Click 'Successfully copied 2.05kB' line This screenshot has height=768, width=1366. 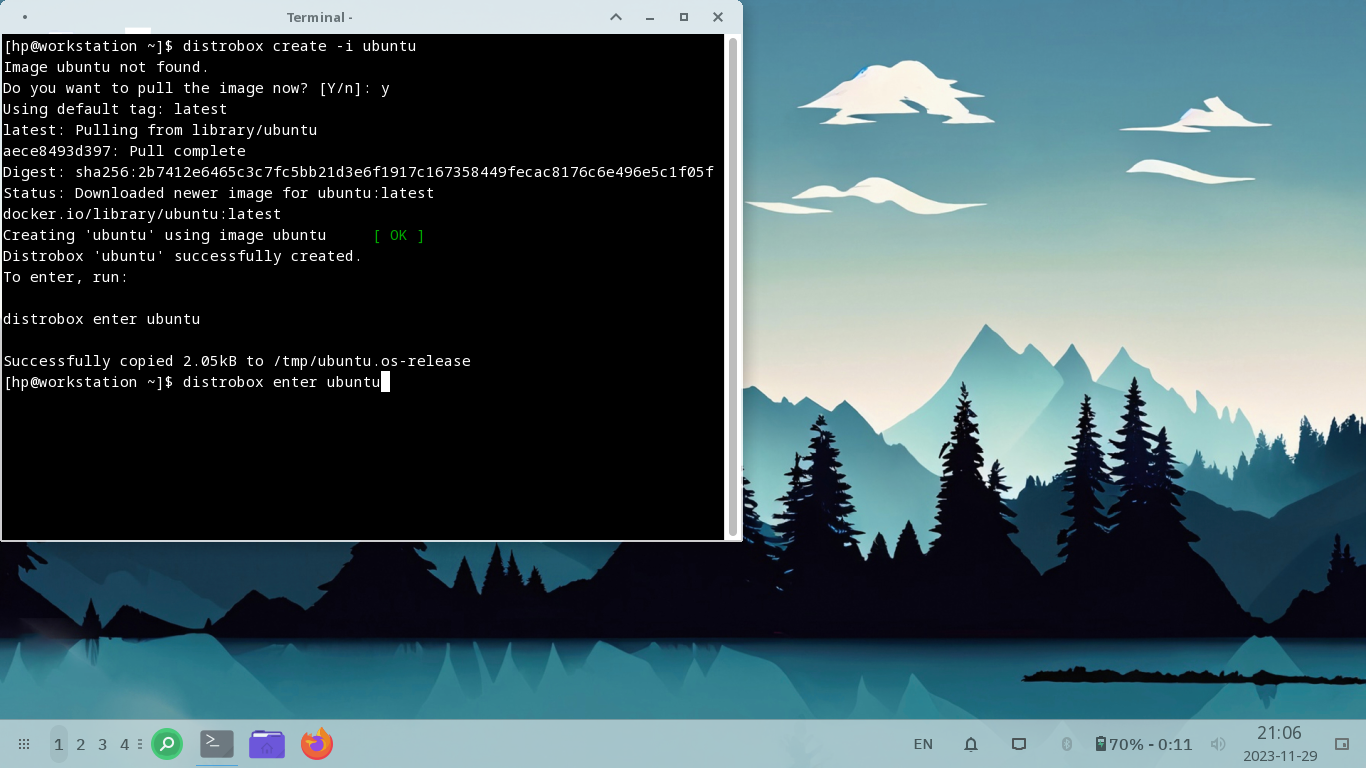click(x=237, y=361)
